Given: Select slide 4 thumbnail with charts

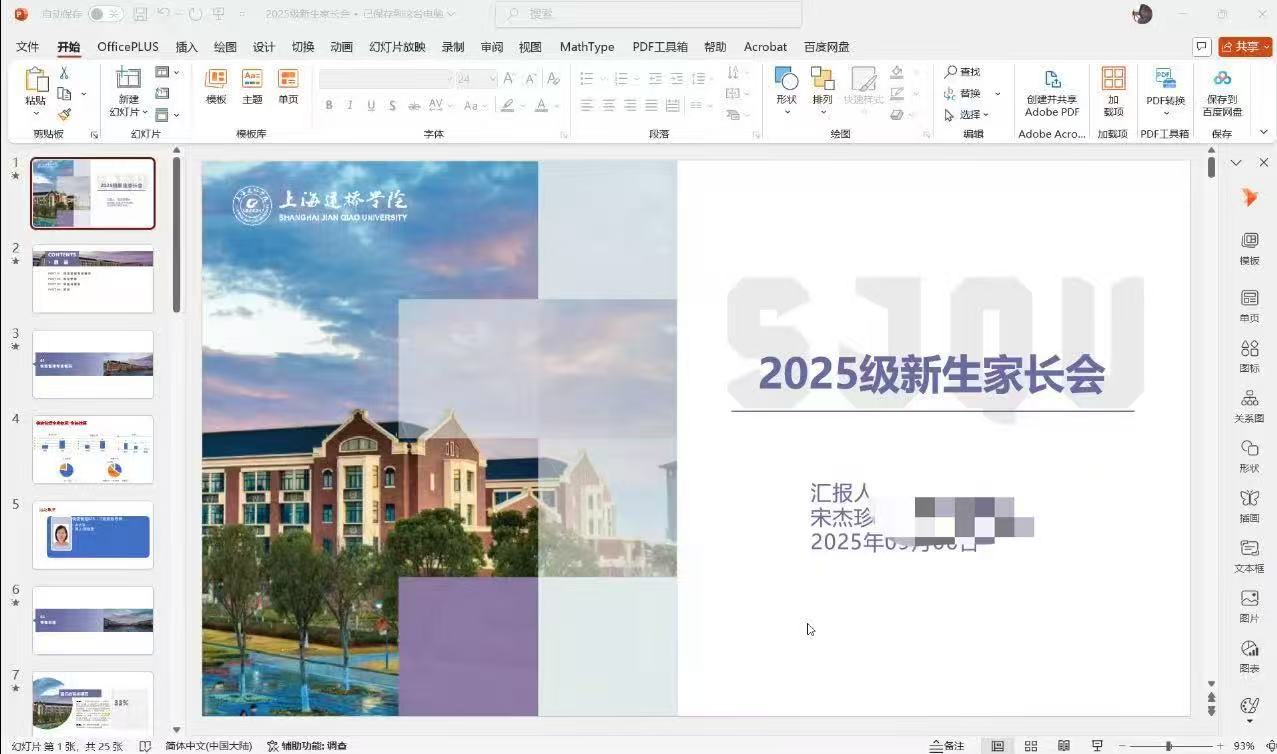Looking at the screenshot, I should click(93, 449).
